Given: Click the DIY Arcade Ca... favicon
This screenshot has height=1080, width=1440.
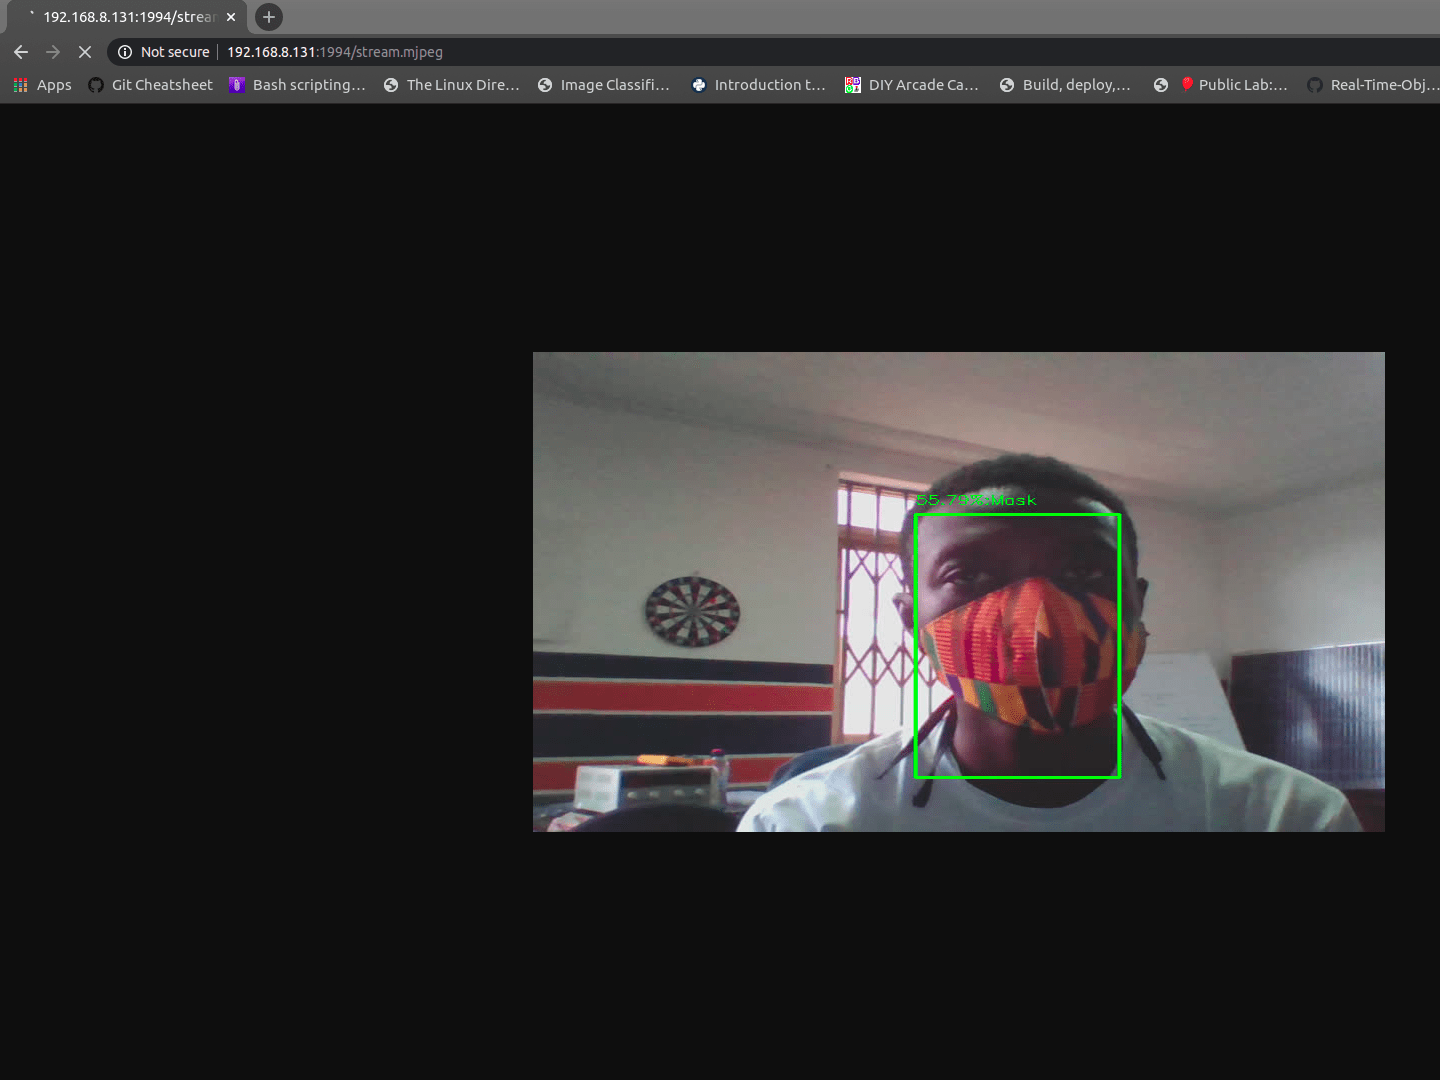Looking at the screenshot, I should [853, 85].
